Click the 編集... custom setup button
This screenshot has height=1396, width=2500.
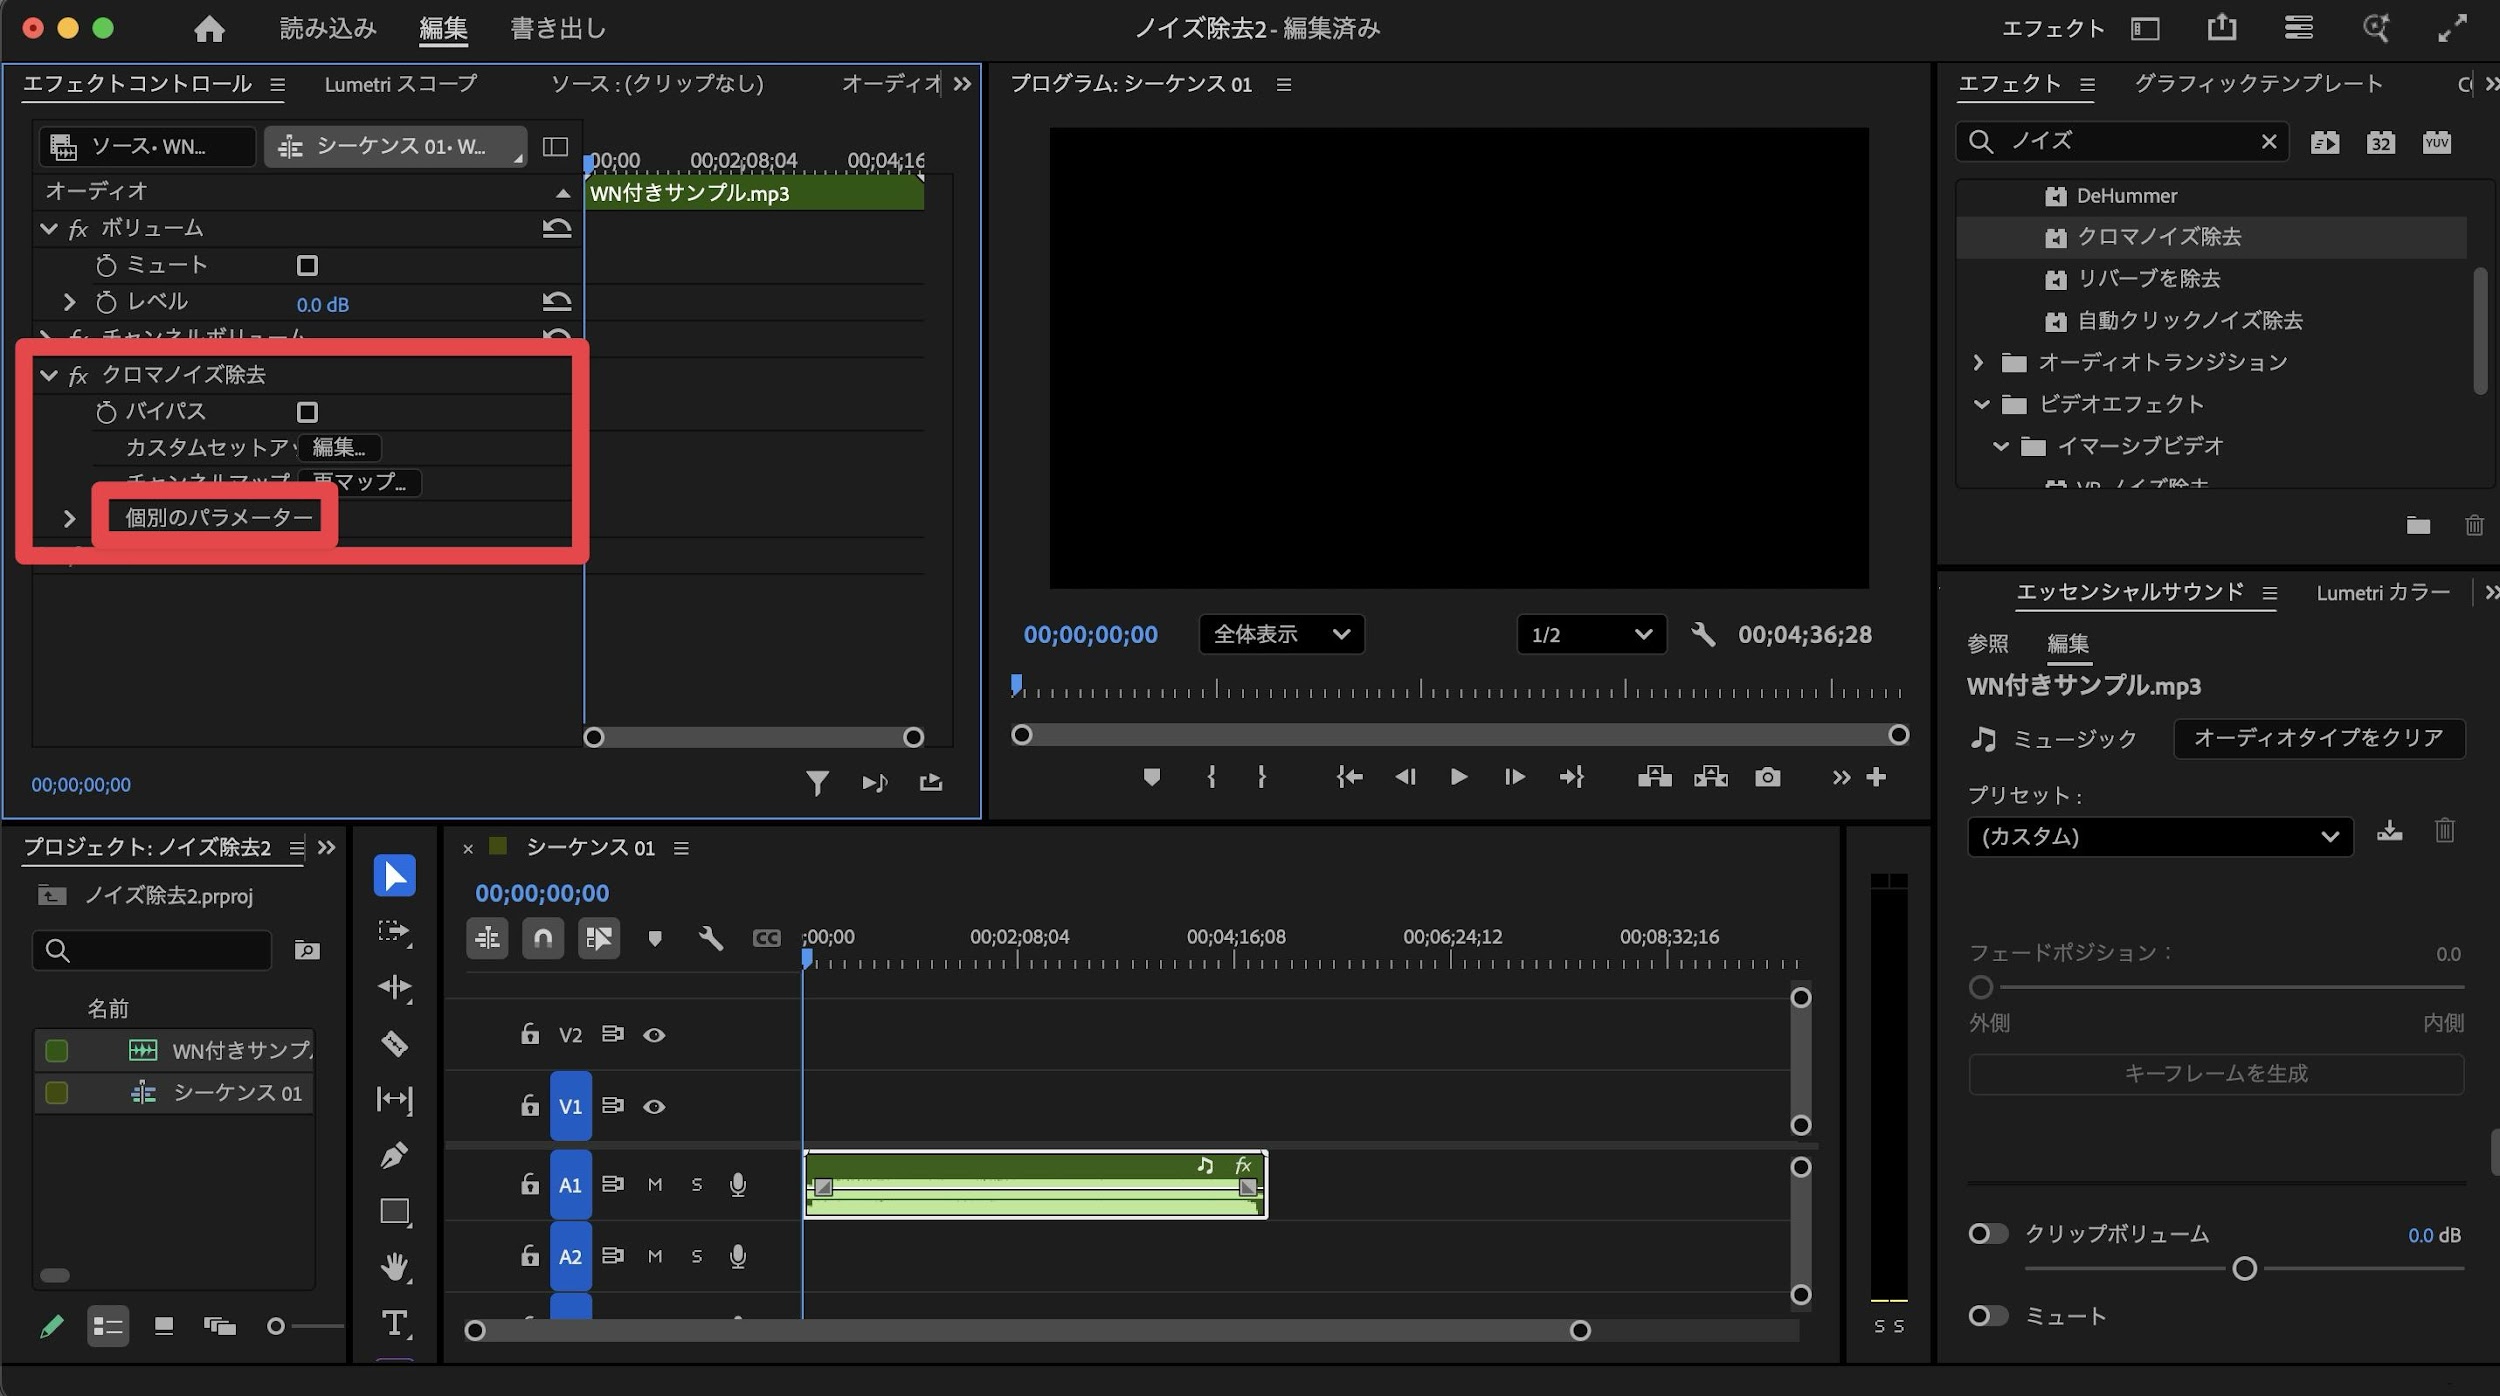coord(339,447)
